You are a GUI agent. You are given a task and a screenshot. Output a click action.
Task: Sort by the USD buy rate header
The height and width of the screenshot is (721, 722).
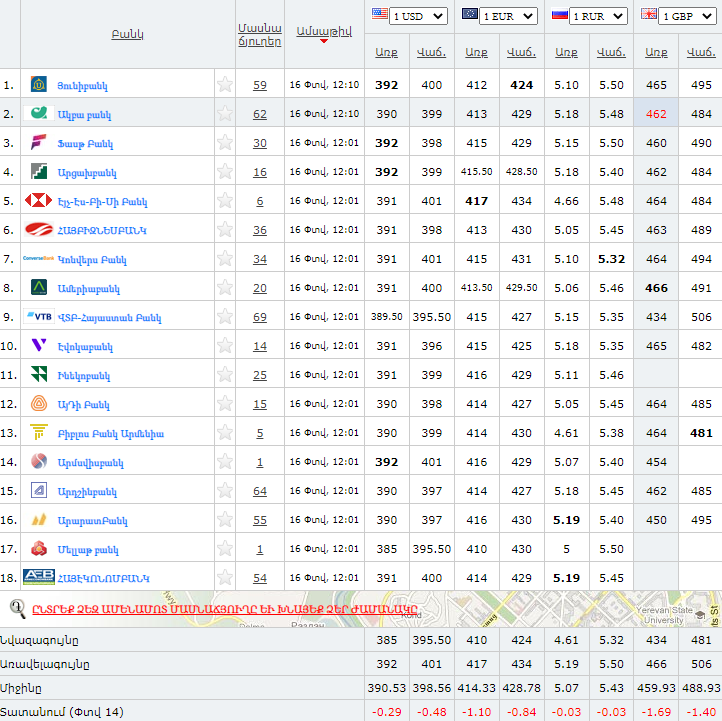click(386, 52)
